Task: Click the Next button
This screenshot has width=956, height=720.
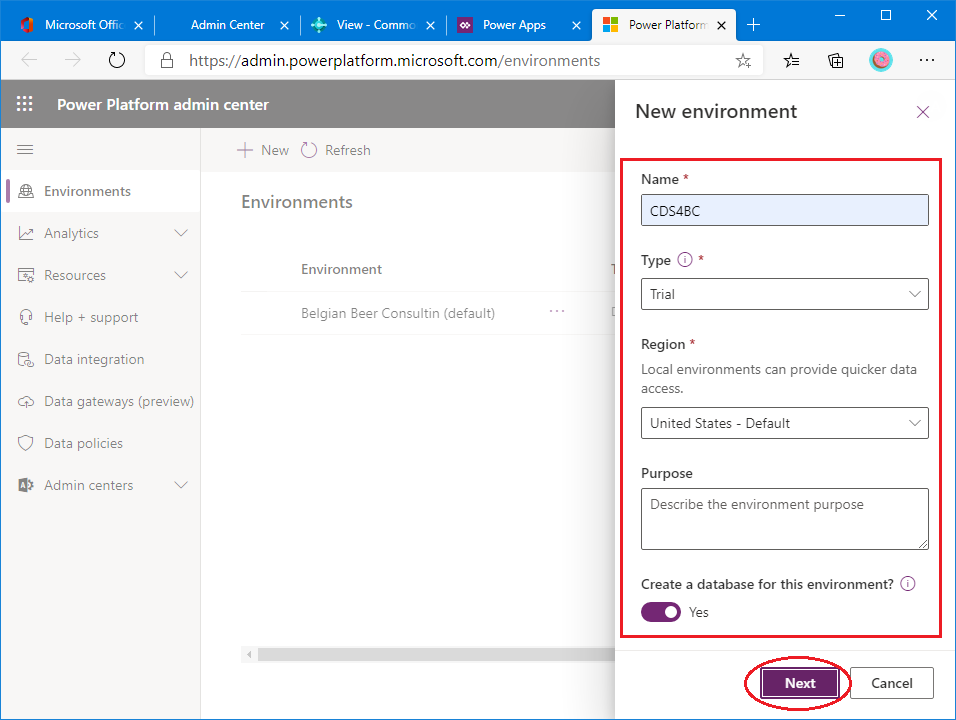Action: pos(799,683)
